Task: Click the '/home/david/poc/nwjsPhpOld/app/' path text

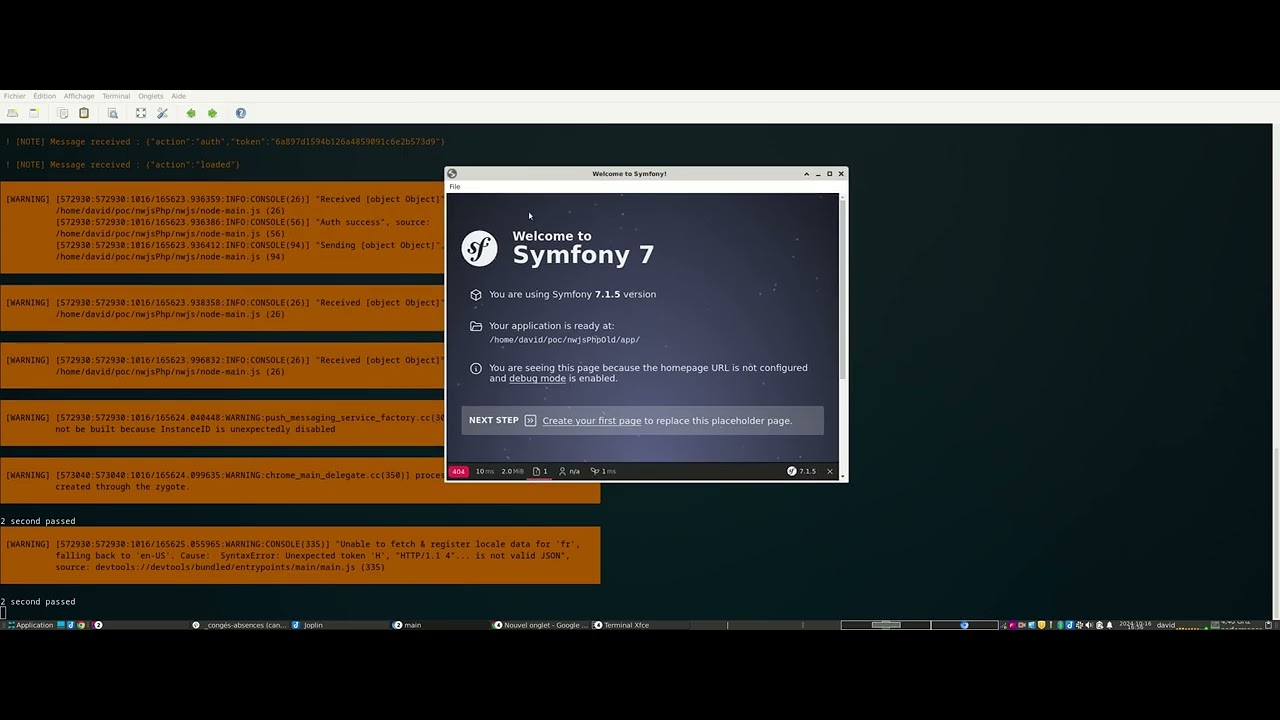Action: 565,340
